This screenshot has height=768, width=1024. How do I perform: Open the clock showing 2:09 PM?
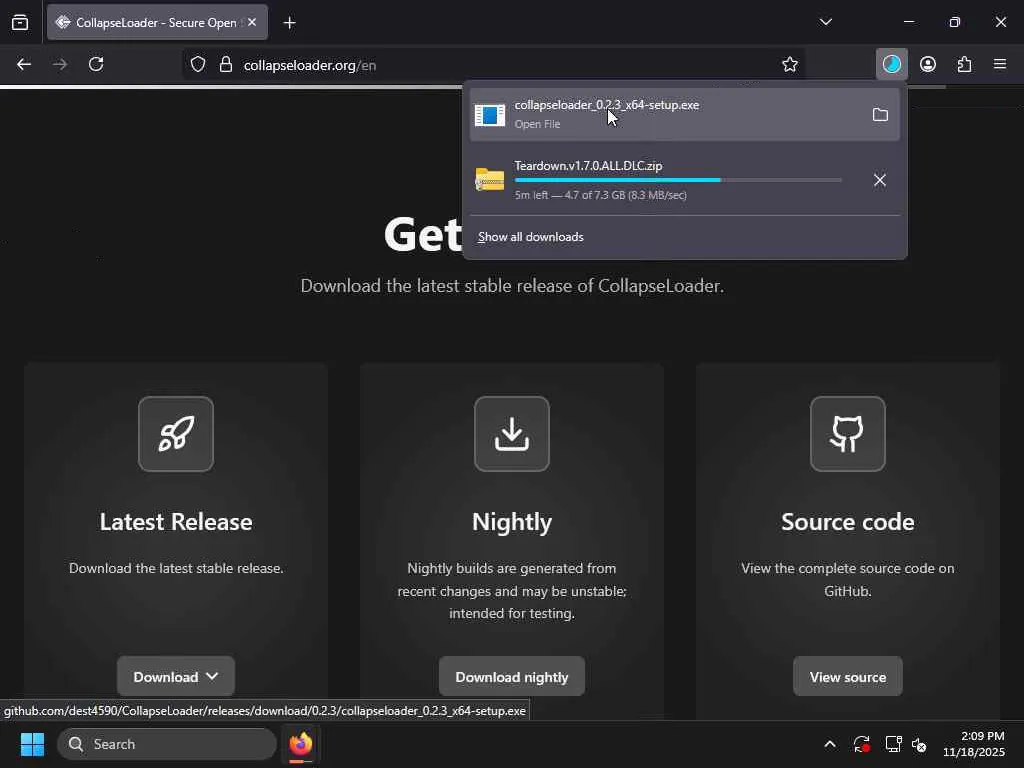pyautogui.click(x=974, y=744)
